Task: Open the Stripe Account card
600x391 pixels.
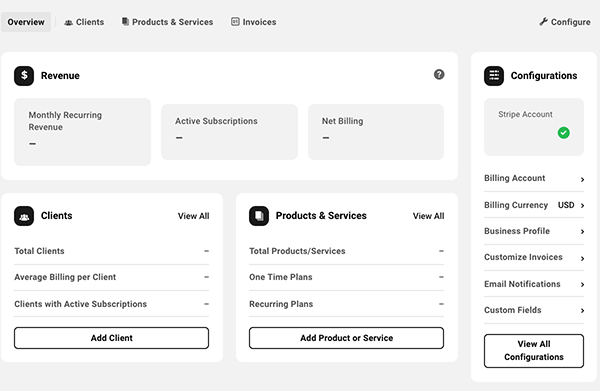Action: click(534, 127)
